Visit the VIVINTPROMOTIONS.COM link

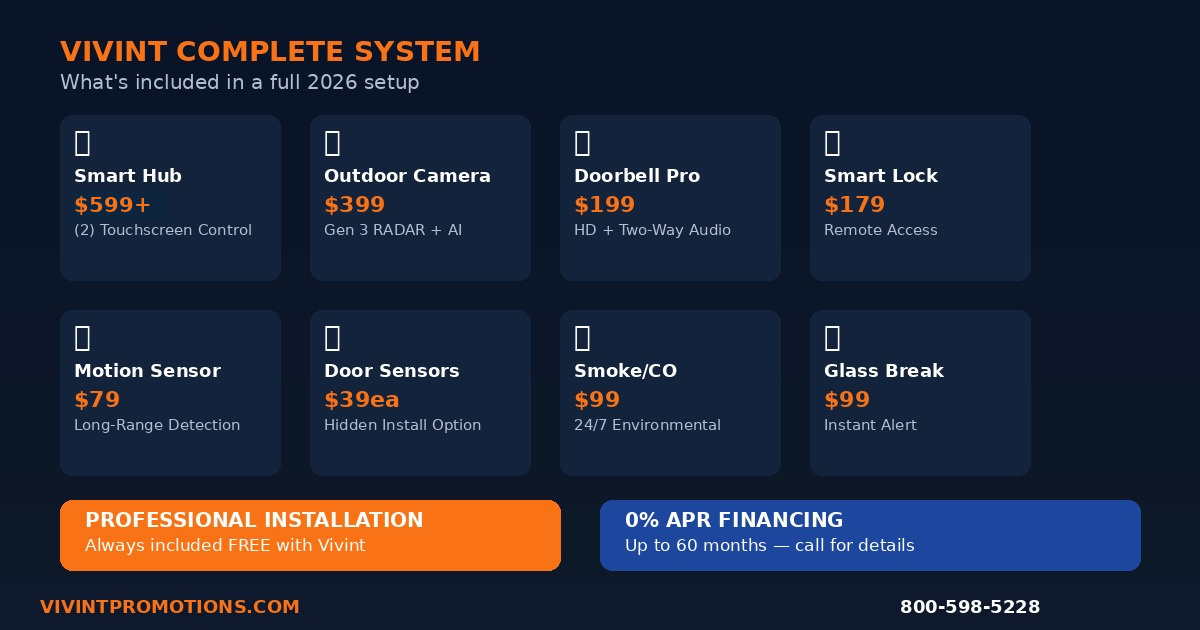click(x=170, y=607)
